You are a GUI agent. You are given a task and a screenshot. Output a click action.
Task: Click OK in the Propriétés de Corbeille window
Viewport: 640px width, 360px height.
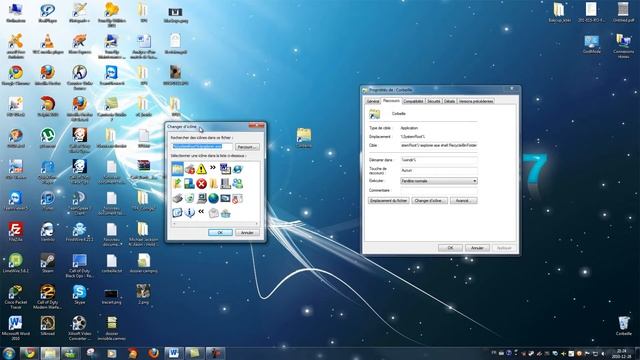pyautogui.click(x=450, y=248)
